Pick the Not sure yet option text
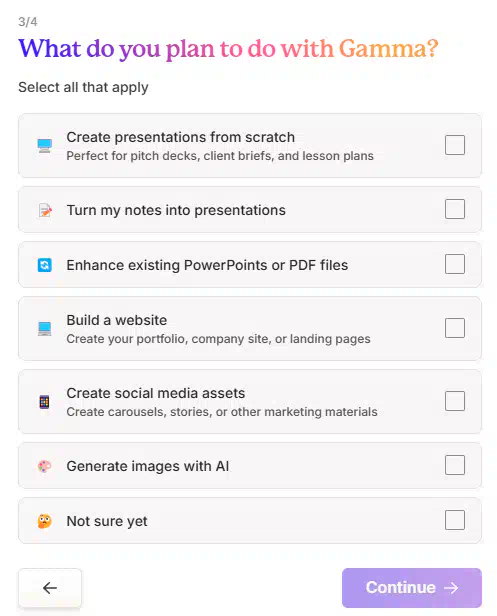497x616 pixels. pos(107,521)
